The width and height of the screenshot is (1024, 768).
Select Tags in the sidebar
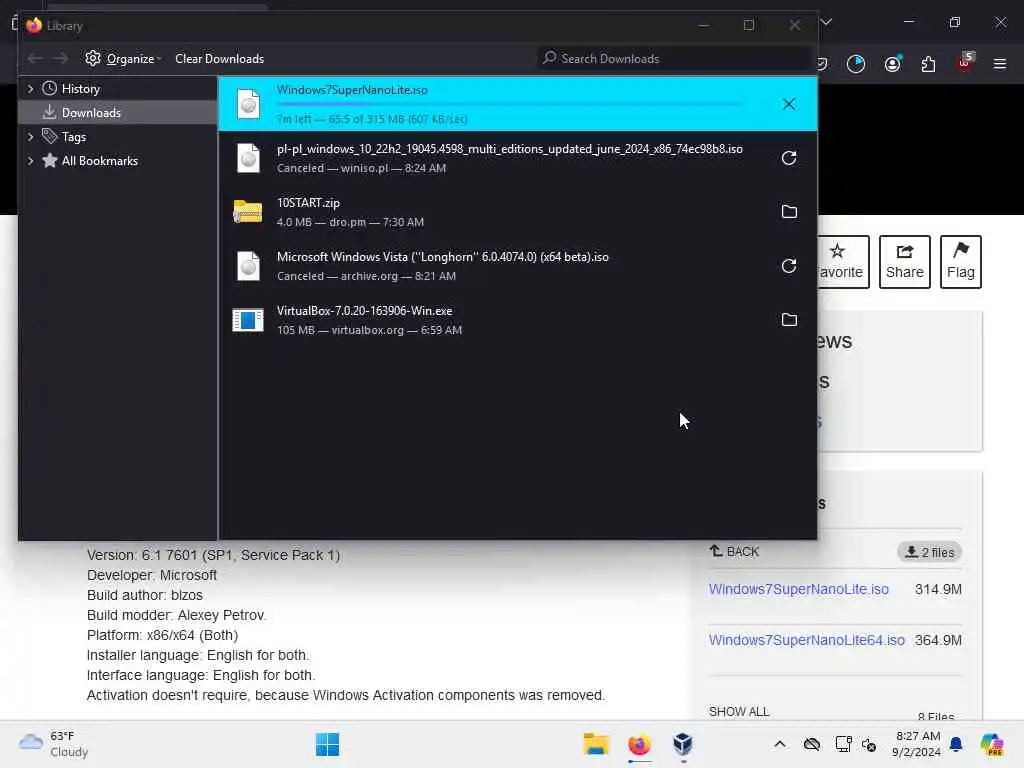[x=73, y=136]
